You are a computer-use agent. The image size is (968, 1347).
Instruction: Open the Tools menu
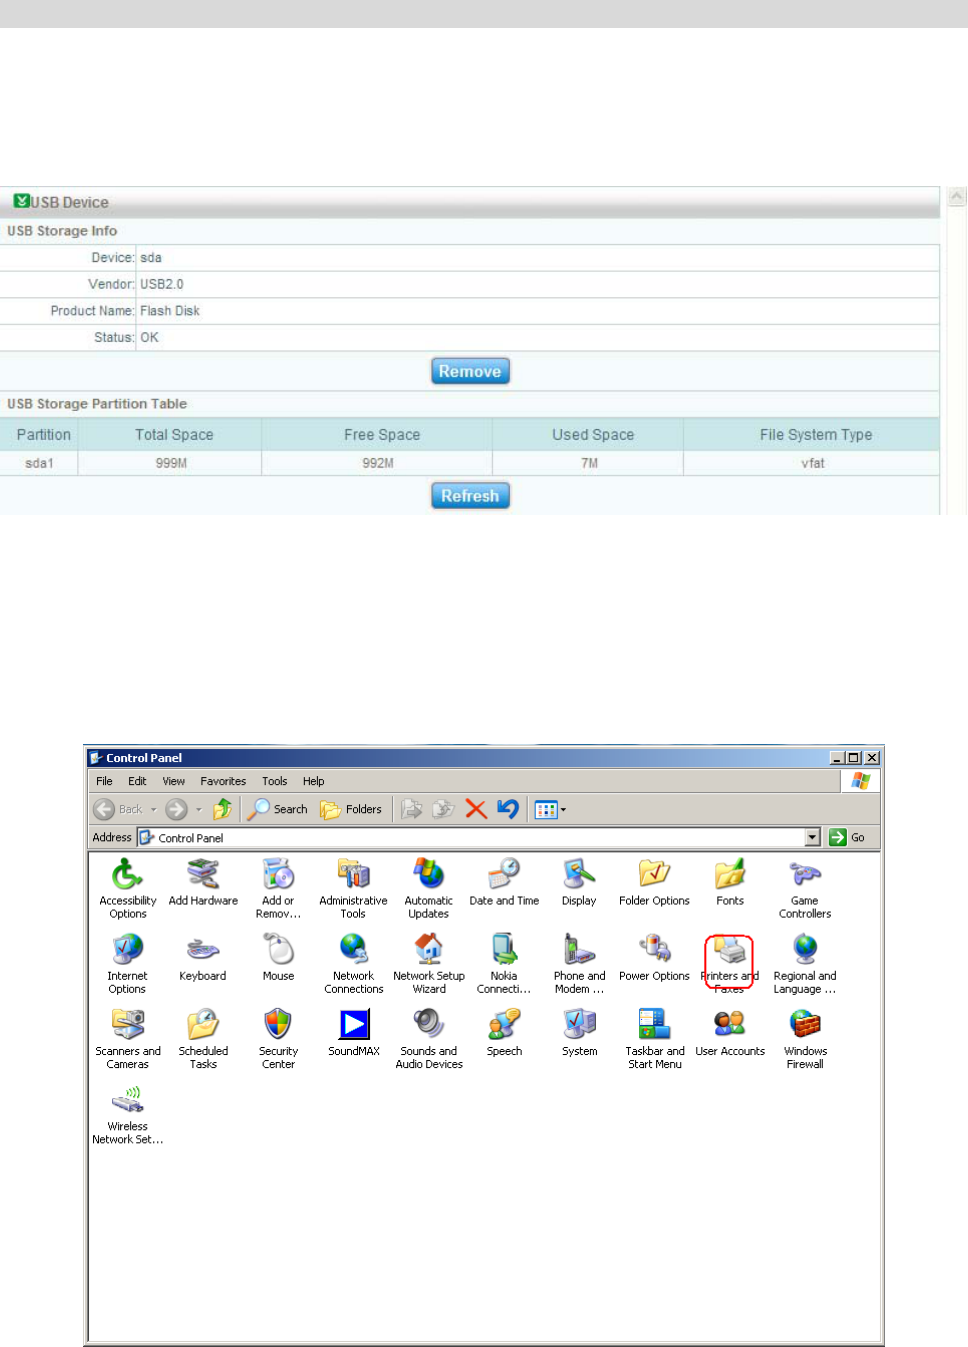click(275, 781)
